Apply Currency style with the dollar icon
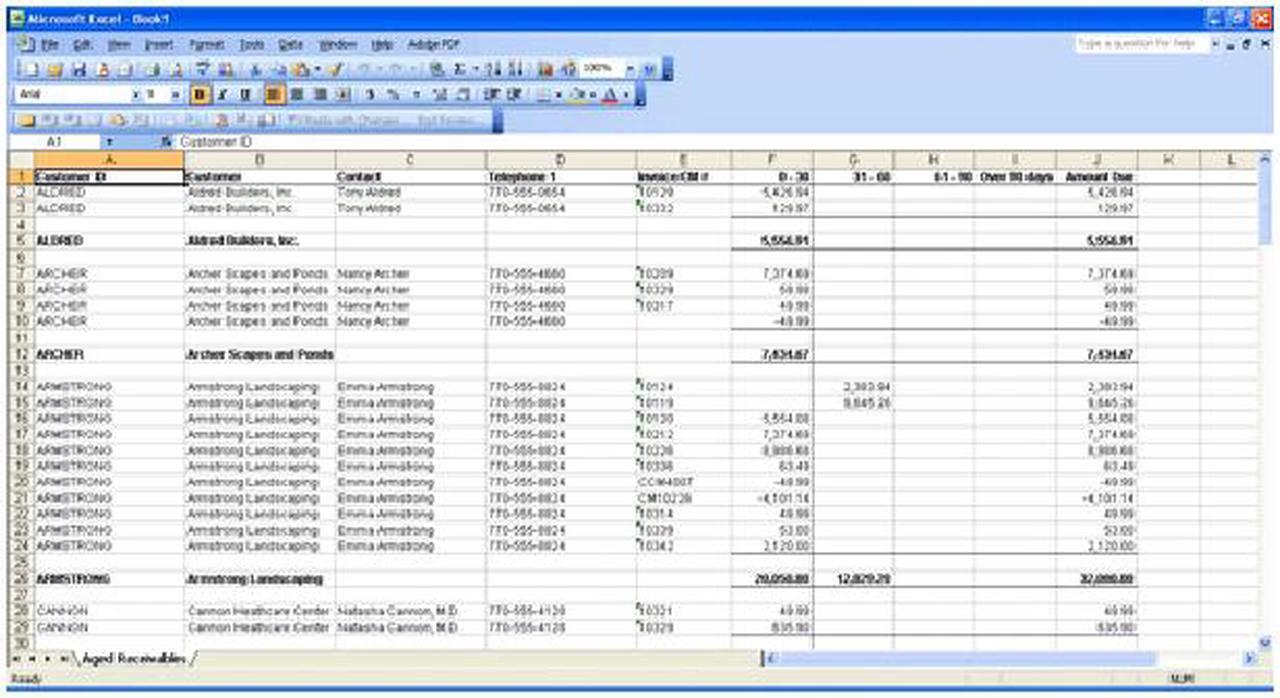The height and width of the screenshot is (698, 1280). point(370,95)
